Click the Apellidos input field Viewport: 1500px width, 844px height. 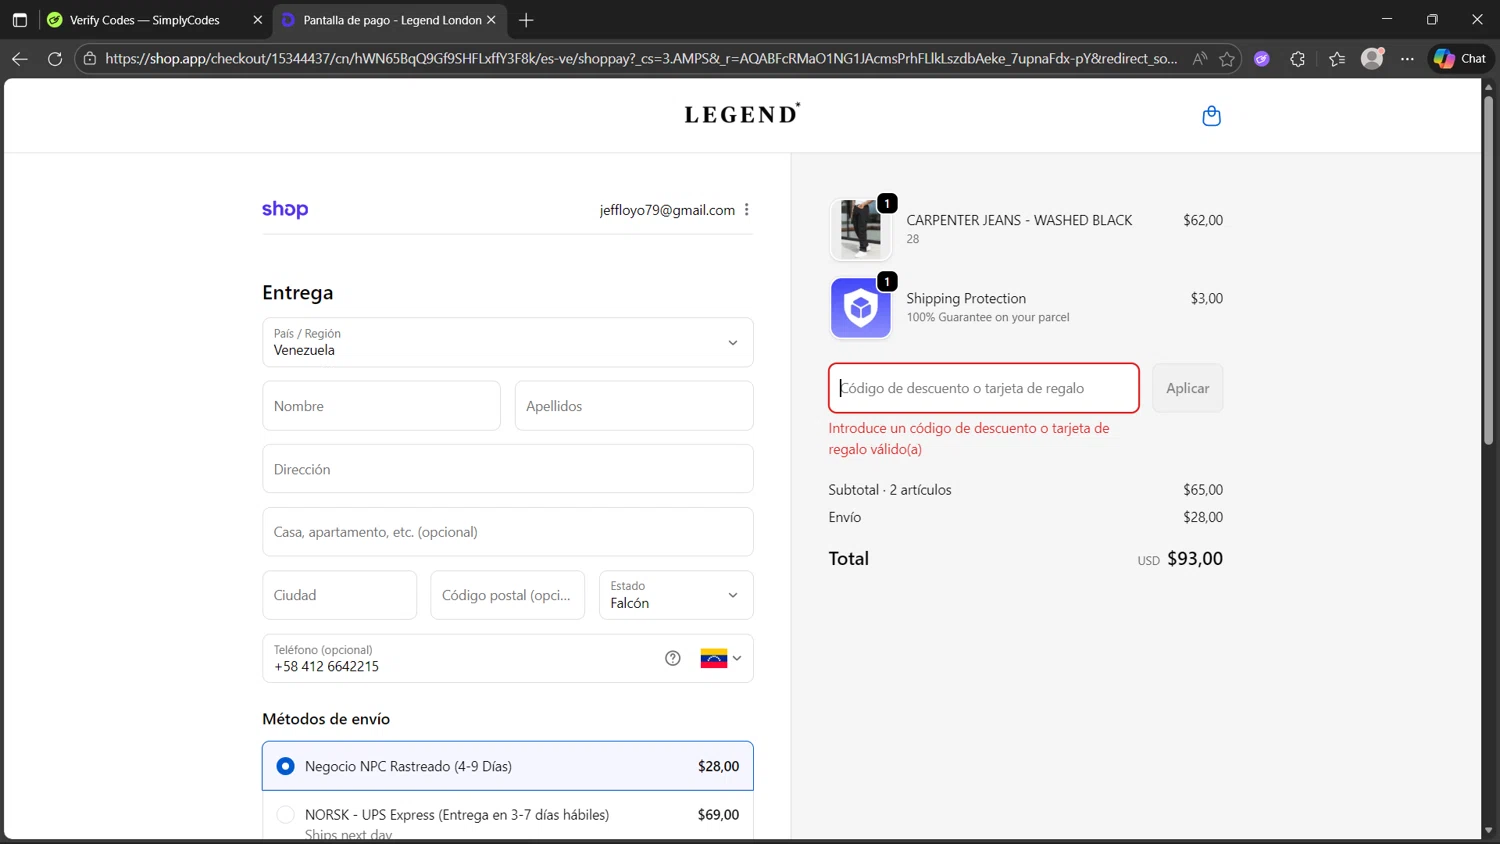(634, 406)
